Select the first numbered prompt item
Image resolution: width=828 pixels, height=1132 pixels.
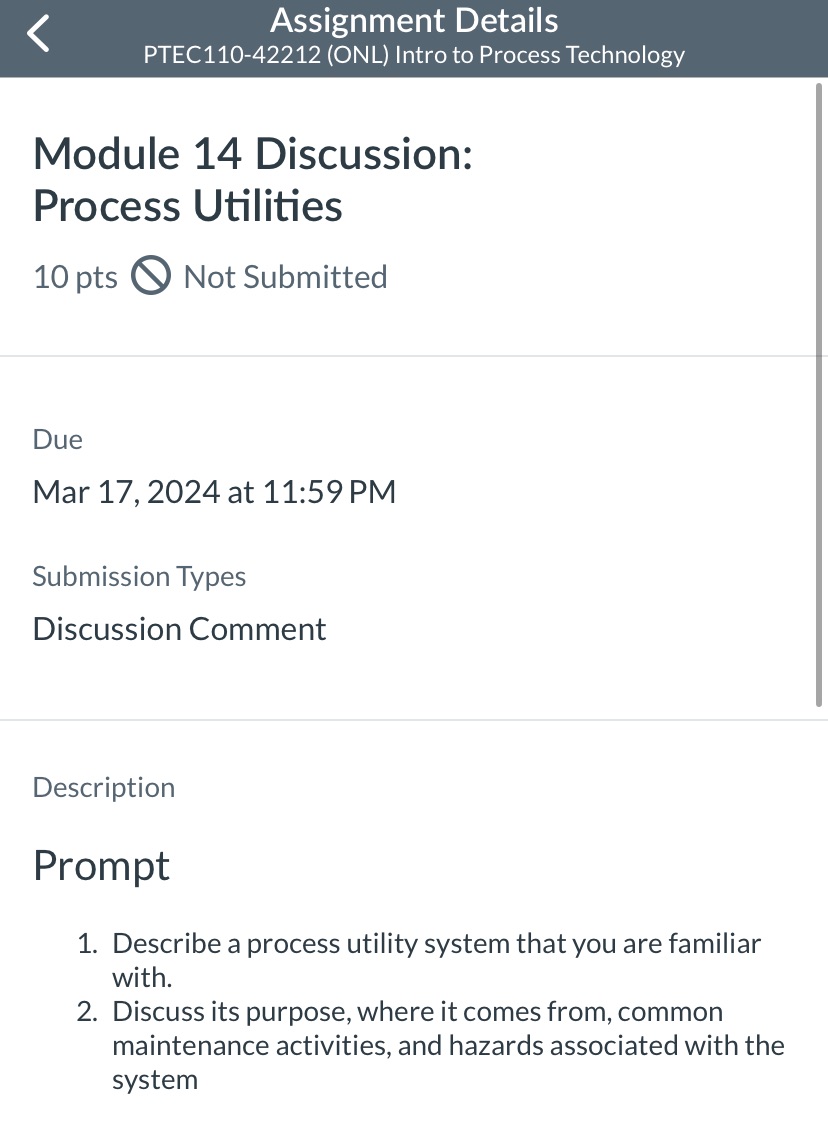pos(436,959)
